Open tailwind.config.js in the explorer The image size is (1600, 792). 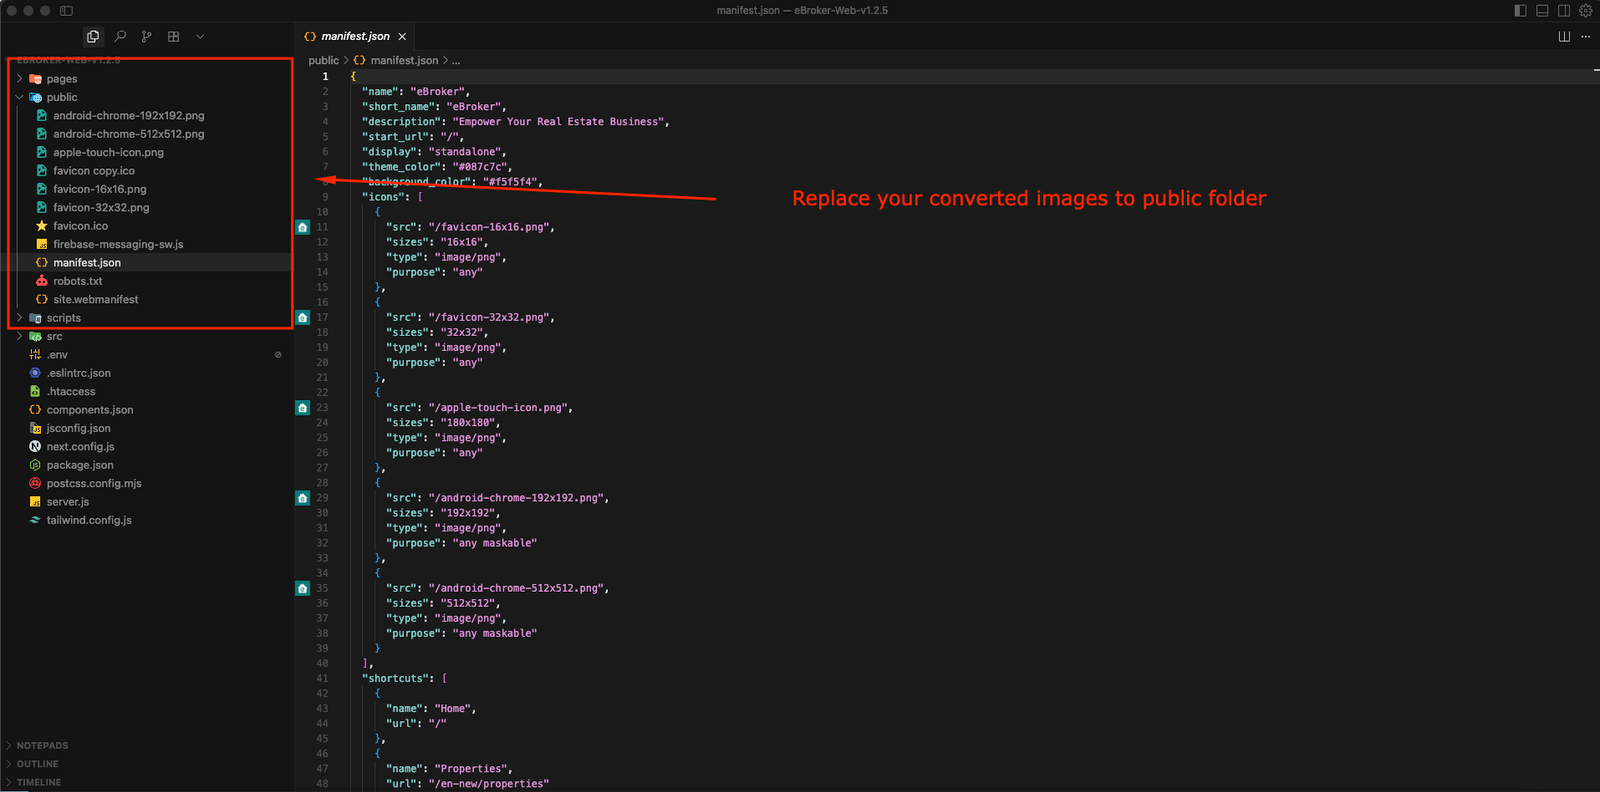pyautogui.click(x=89, y=520)
